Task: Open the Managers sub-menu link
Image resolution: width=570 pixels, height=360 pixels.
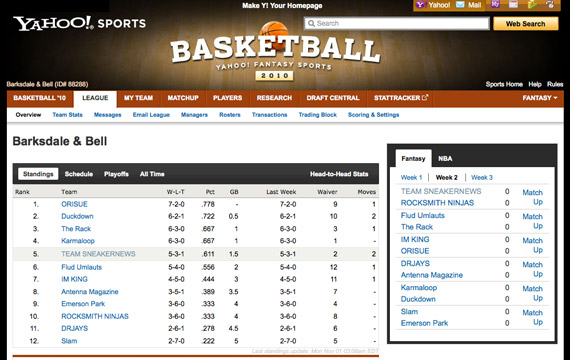Action: tap(194, 115)
